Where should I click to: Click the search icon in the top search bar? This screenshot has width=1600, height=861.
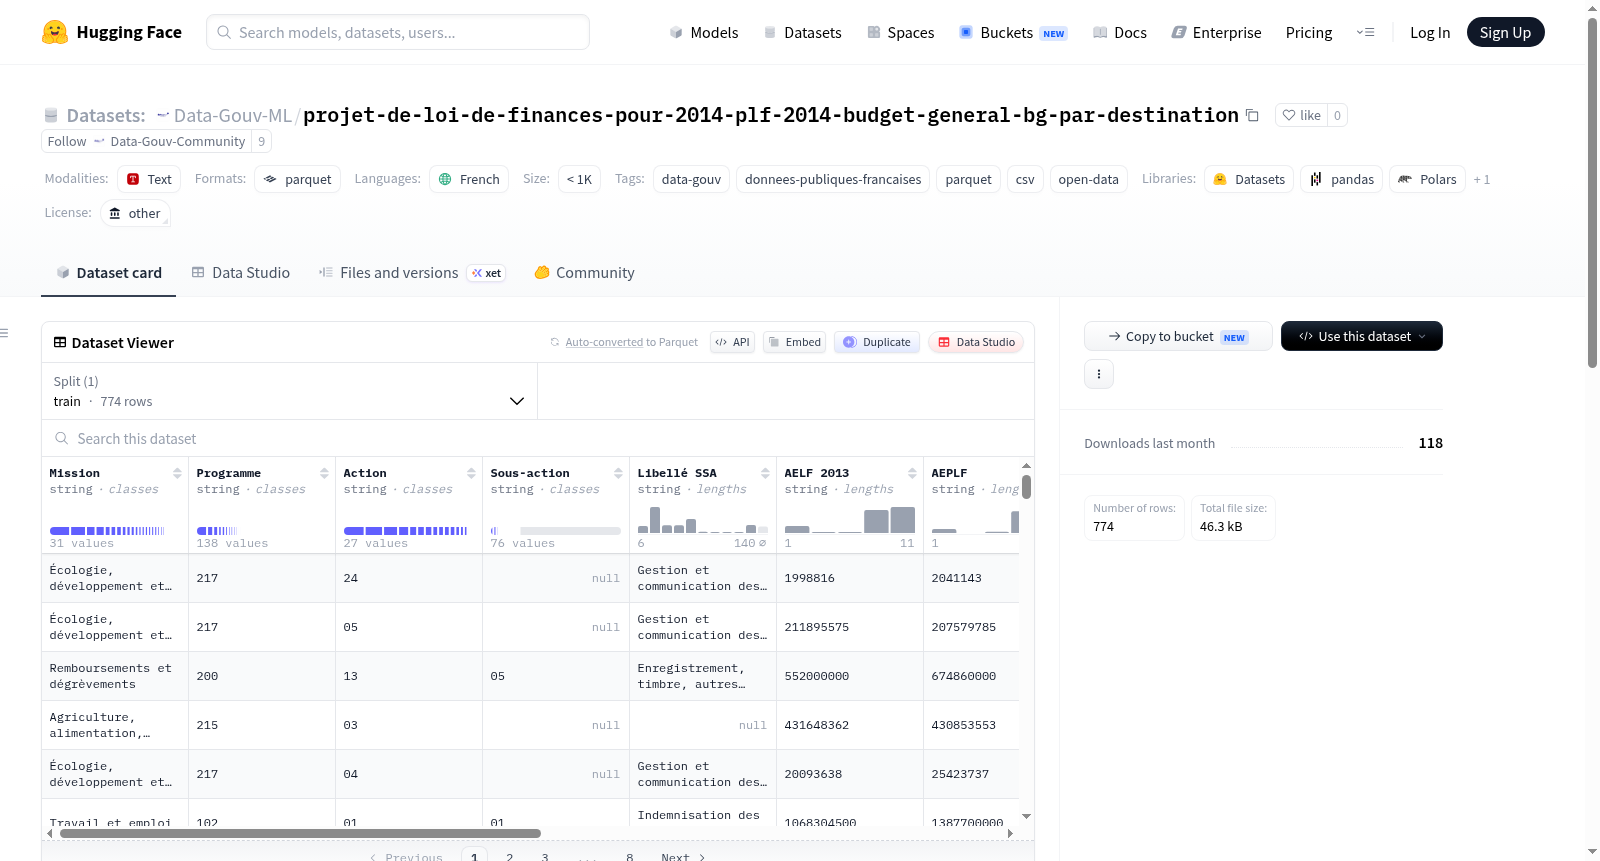224,32
